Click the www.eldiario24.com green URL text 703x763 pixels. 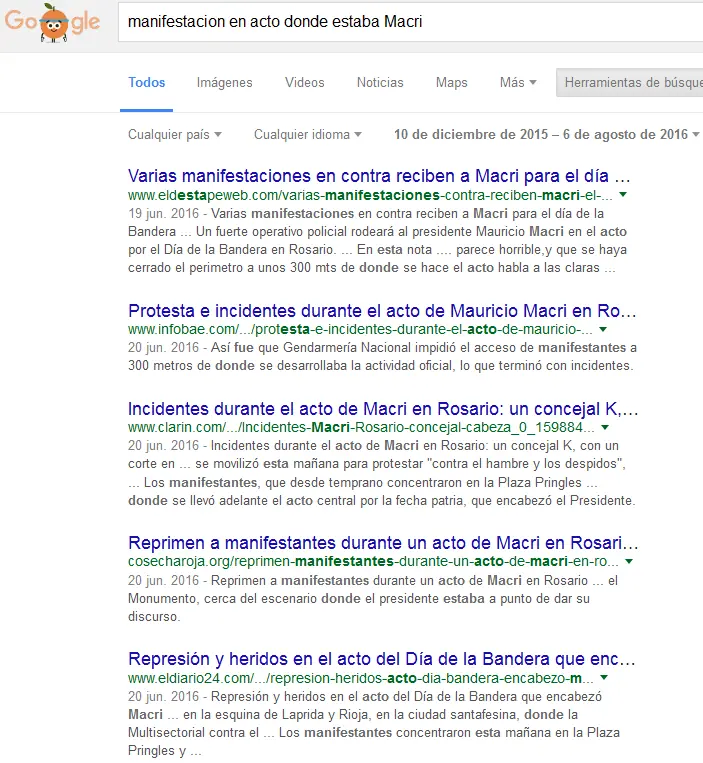click(x=361, y=678)
